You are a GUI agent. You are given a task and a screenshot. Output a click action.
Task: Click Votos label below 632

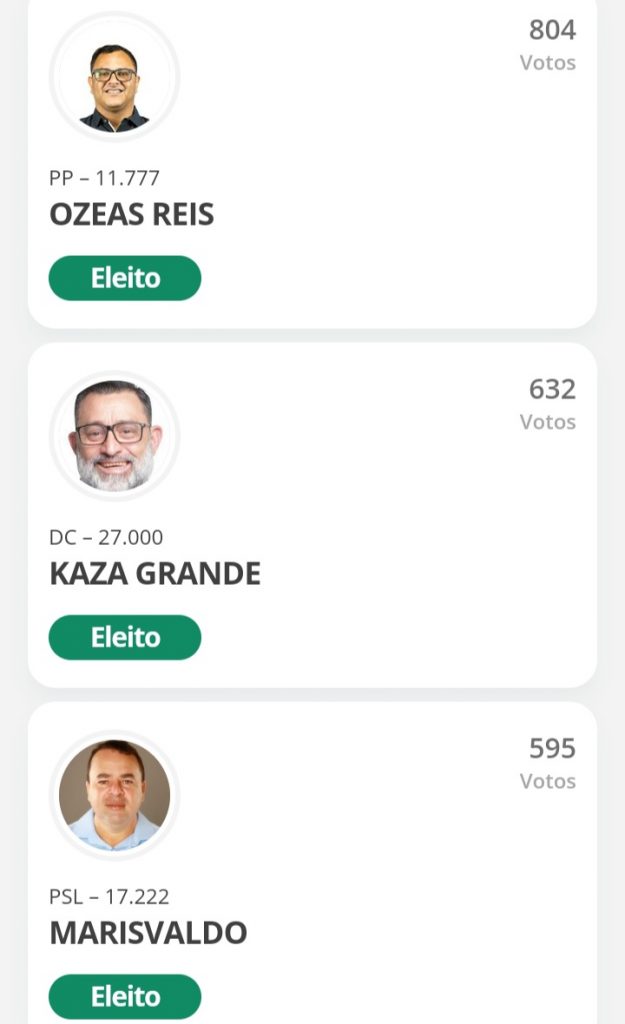coord(547,422)
